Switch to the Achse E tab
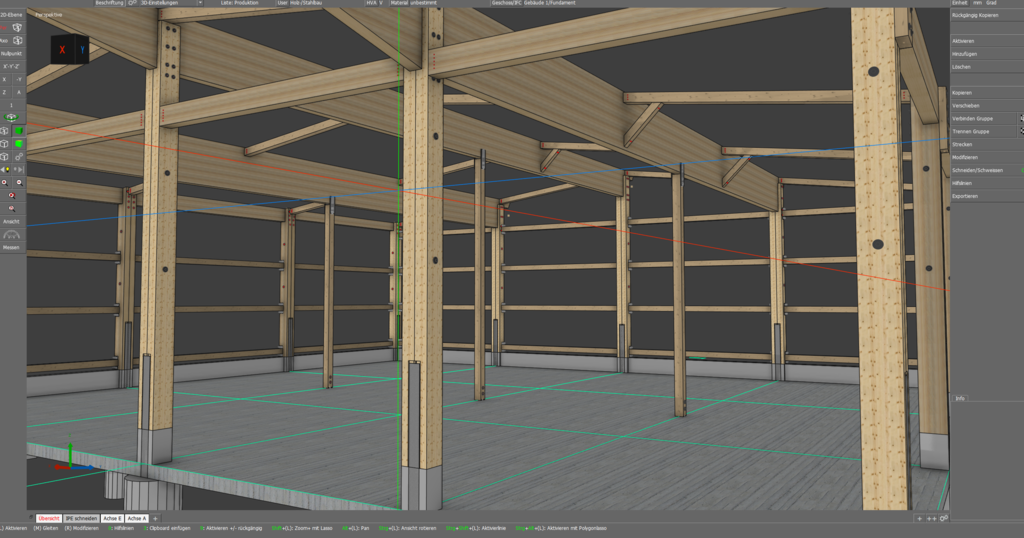Viewport: 1024px width, 538px height. pyautogui.click(x=111, y=518)
